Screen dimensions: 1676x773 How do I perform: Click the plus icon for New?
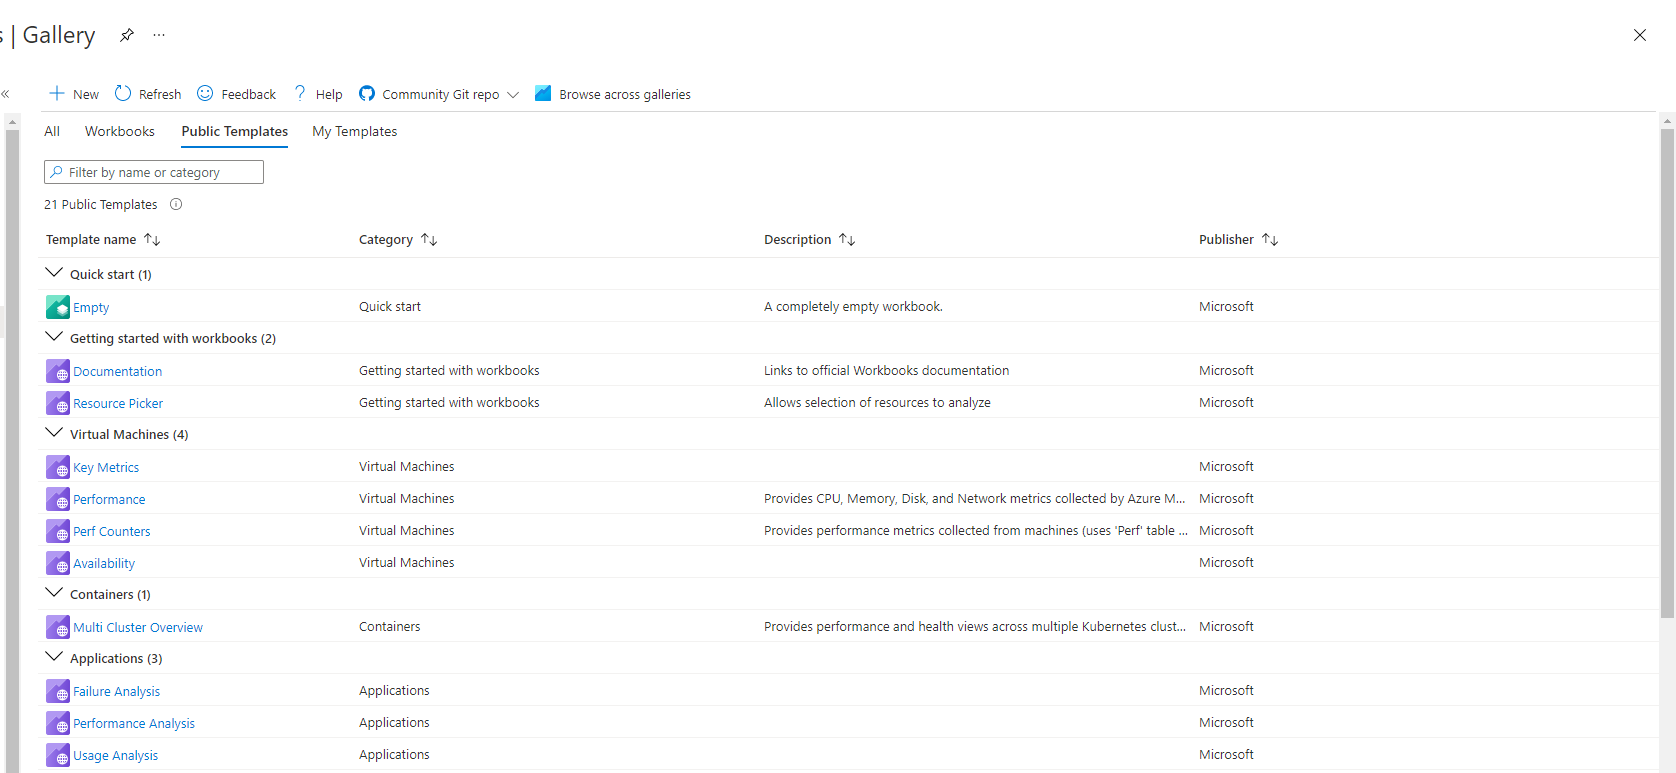click(x=57, y=93)
